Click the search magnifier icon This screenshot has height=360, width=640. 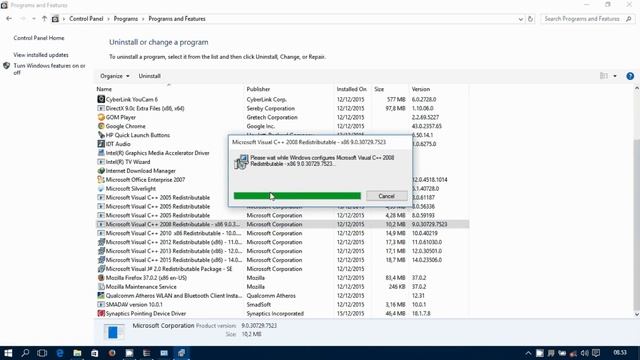[629, 19]
